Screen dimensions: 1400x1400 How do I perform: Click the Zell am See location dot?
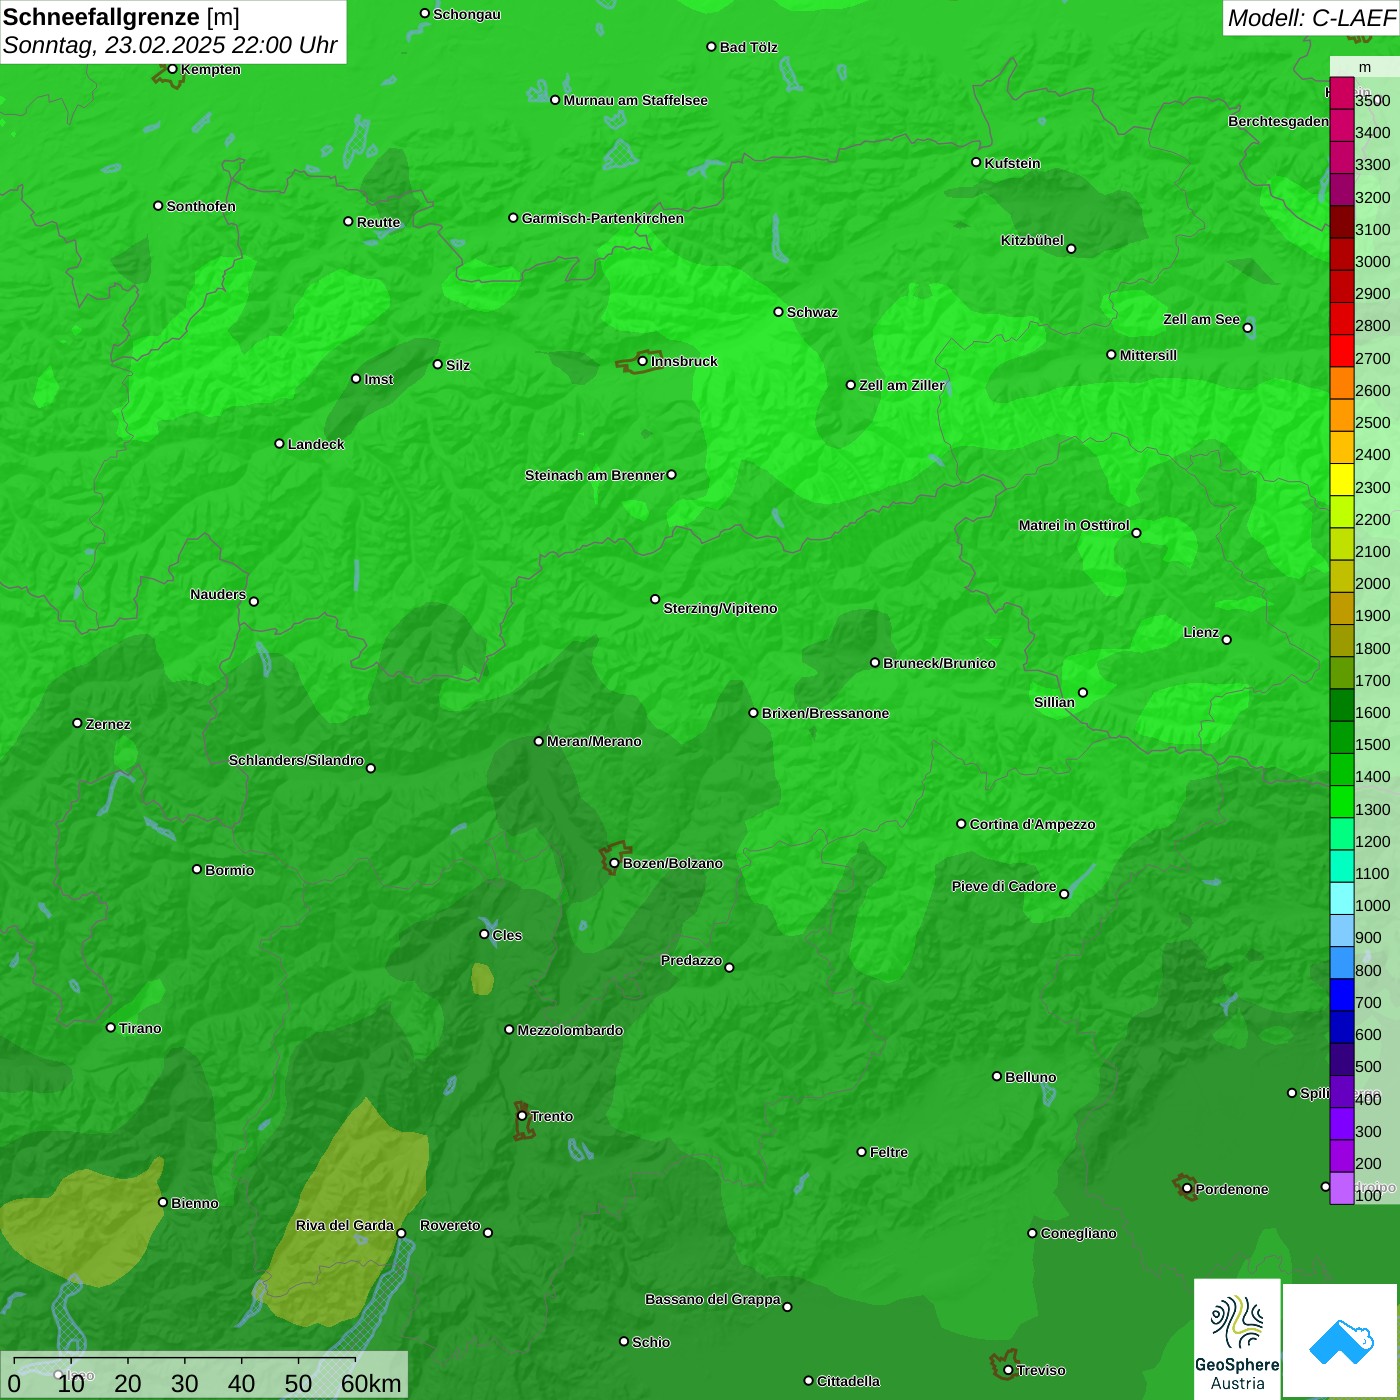point(1247,328)
